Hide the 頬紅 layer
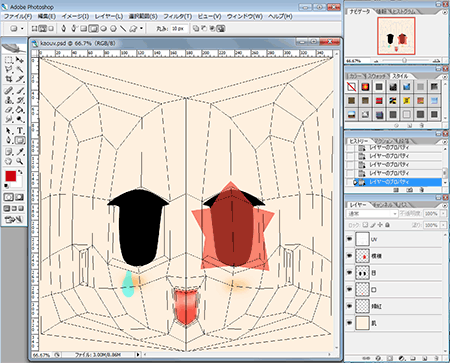450x363 pixels. click(349, 306)
